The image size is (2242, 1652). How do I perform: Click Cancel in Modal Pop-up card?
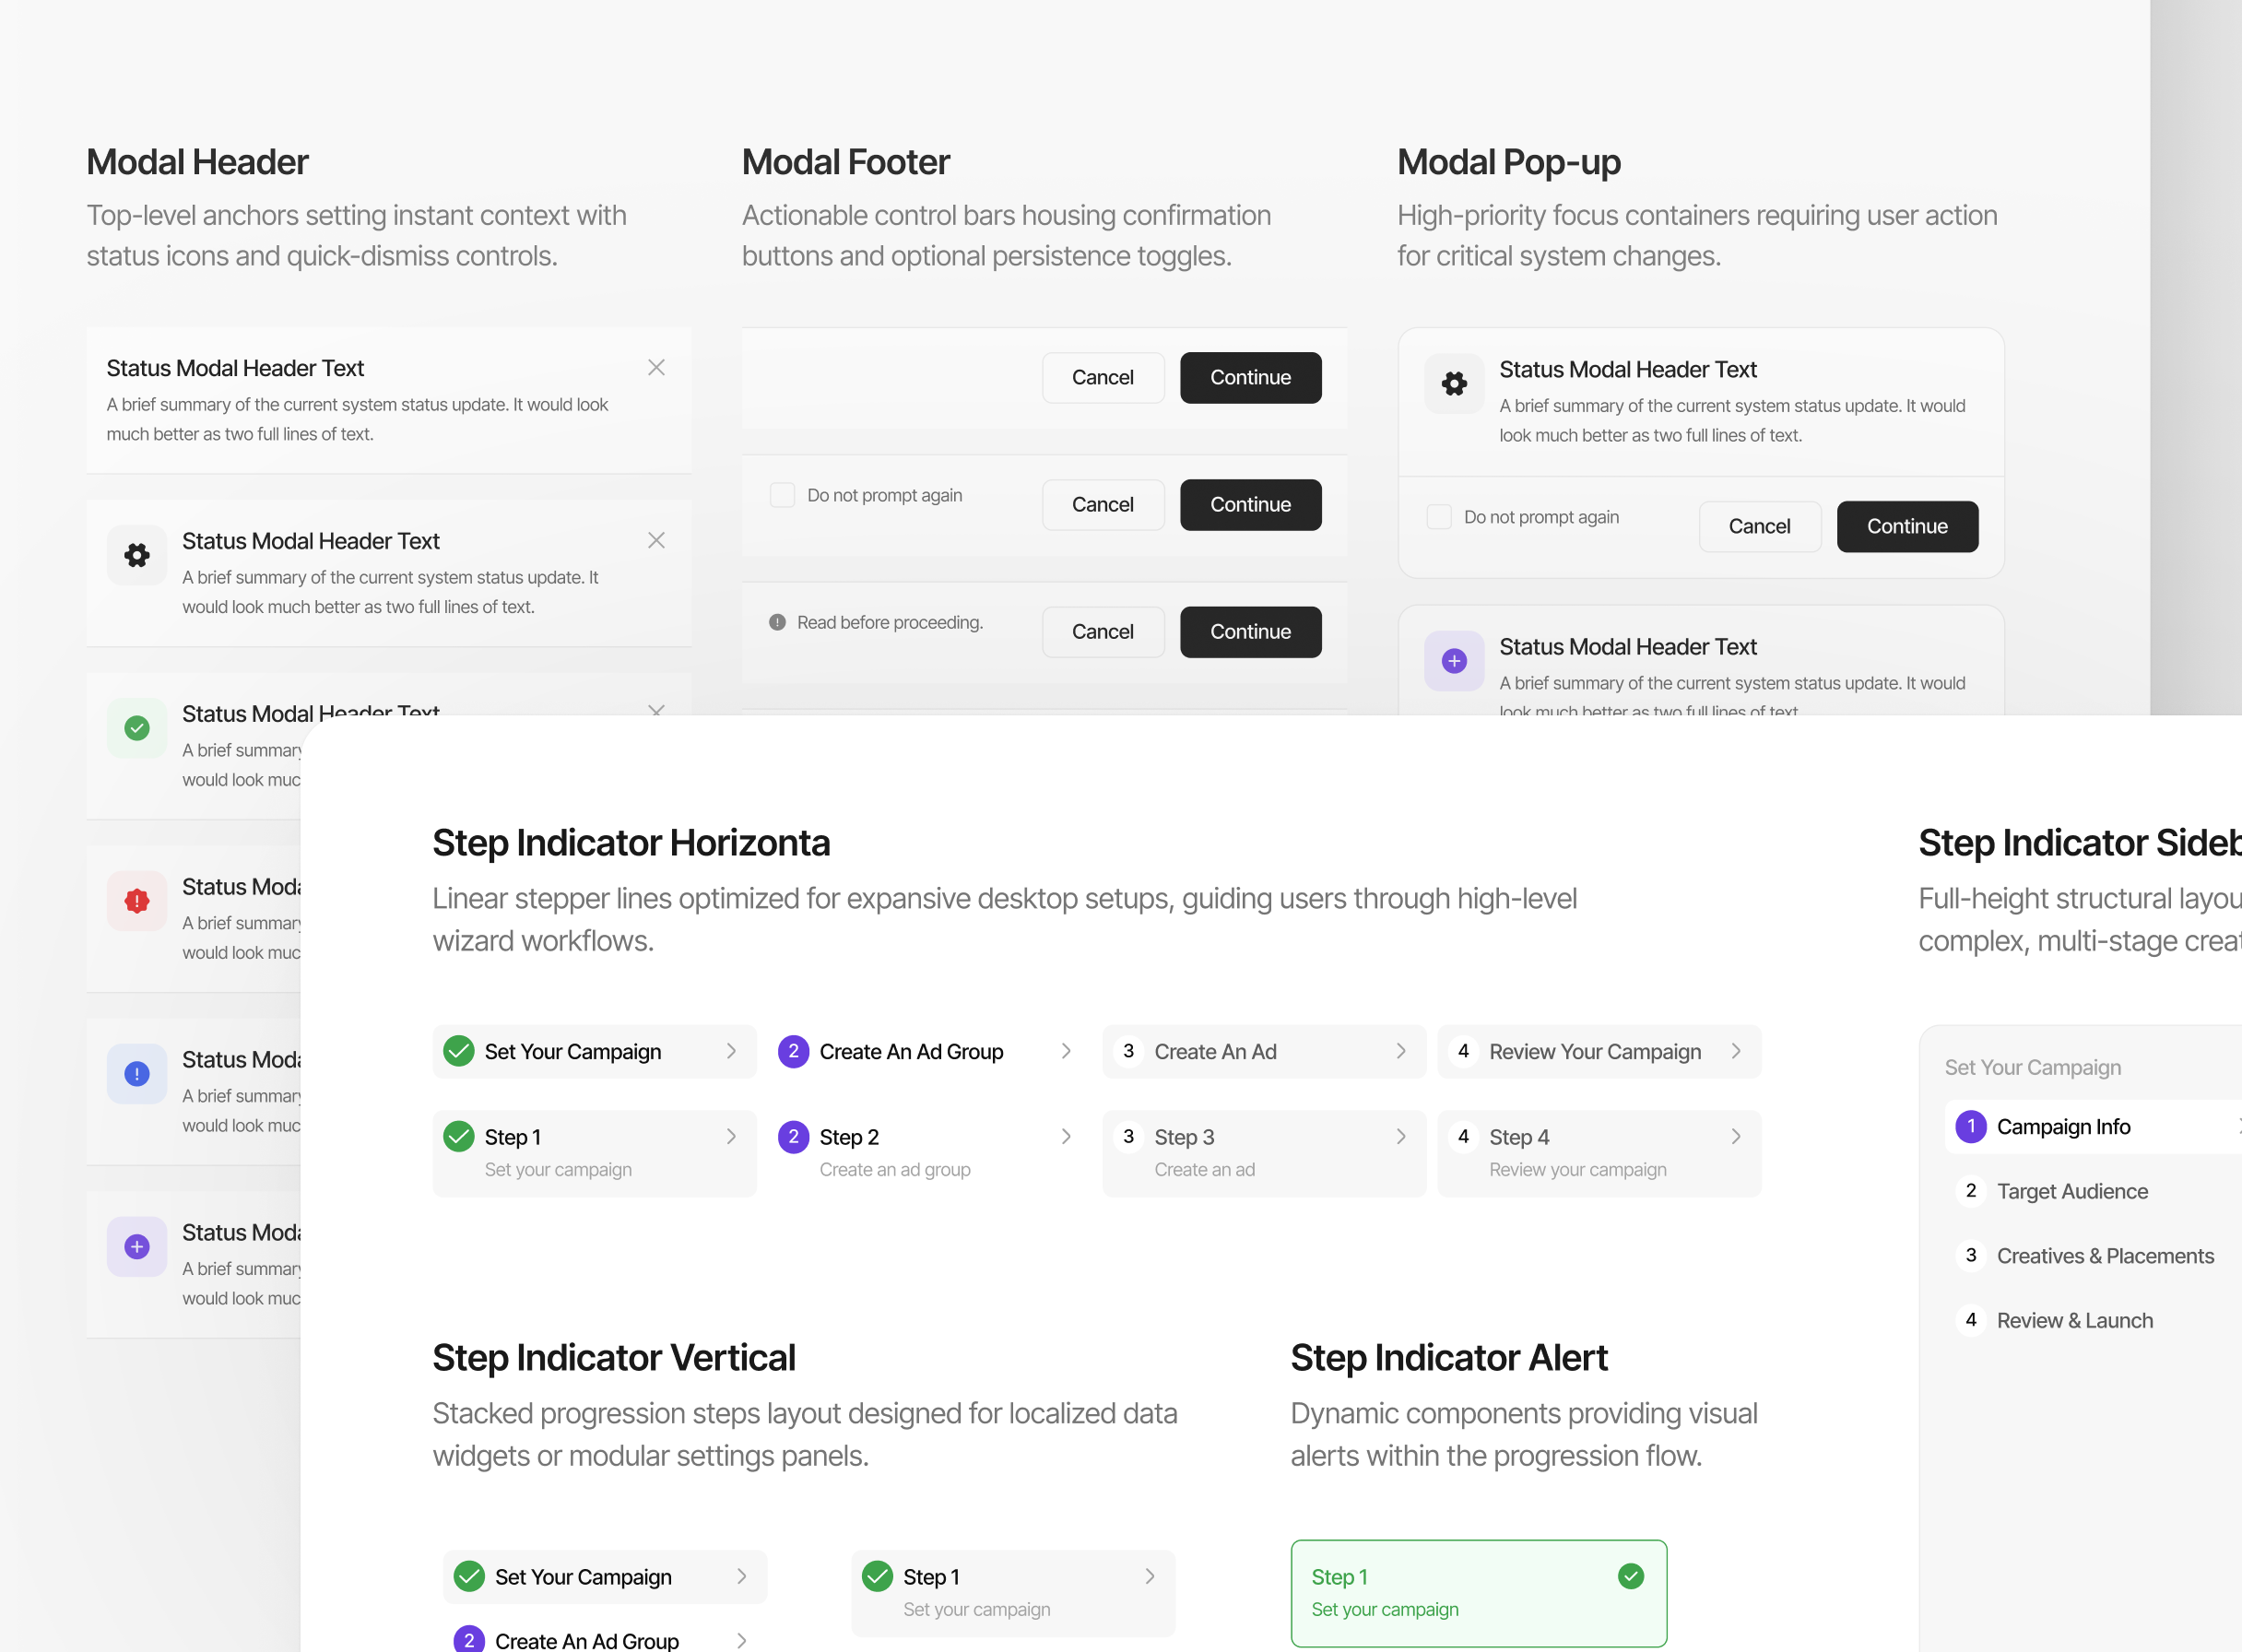(x=1760, y=526)
